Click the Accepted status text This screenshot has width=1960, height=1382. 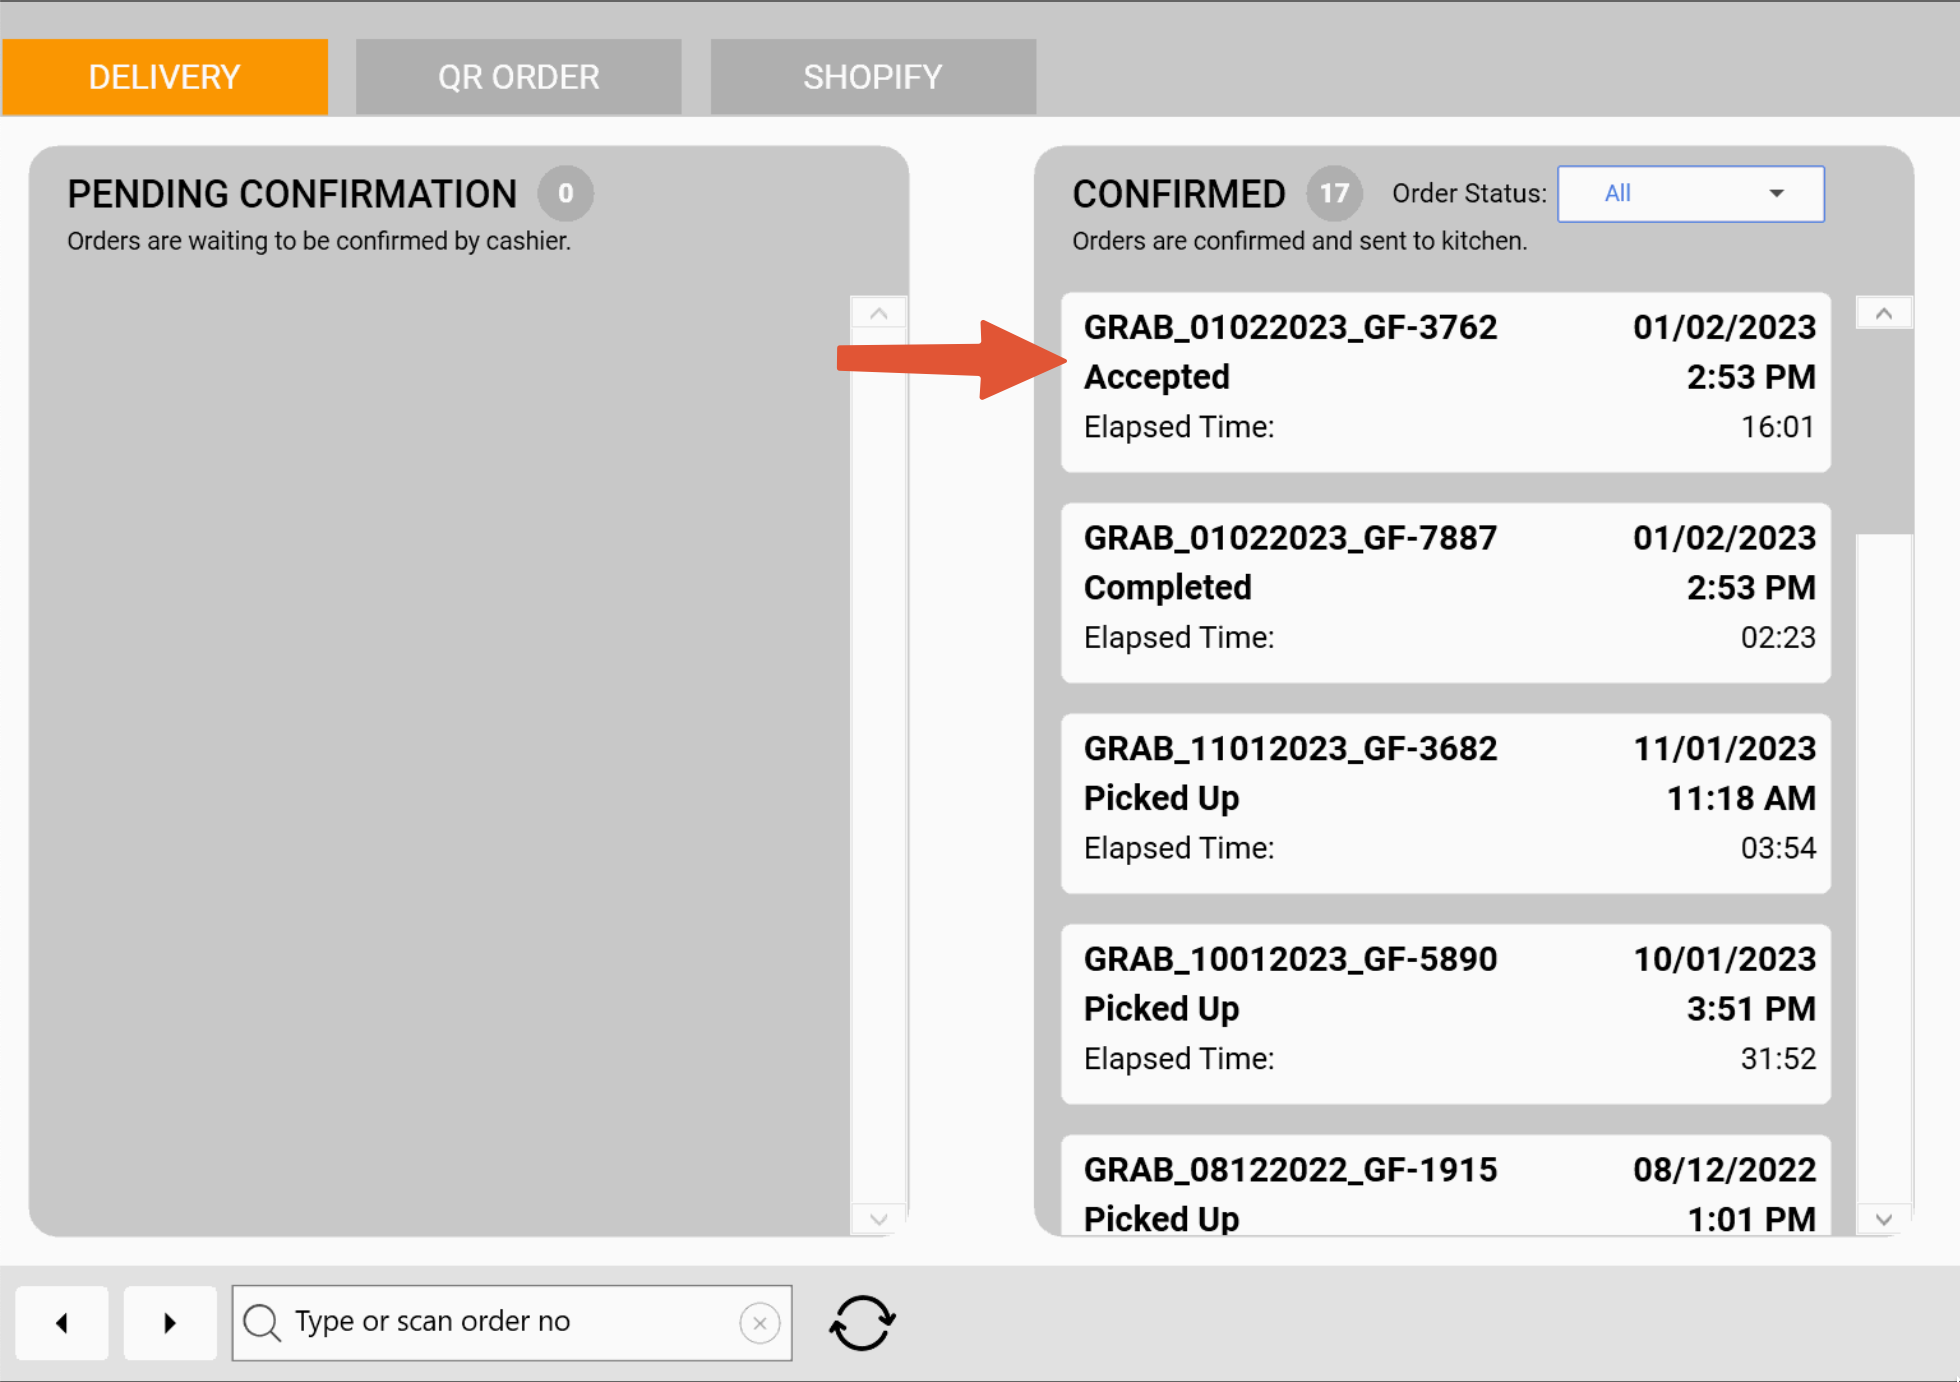[1157, 377]
